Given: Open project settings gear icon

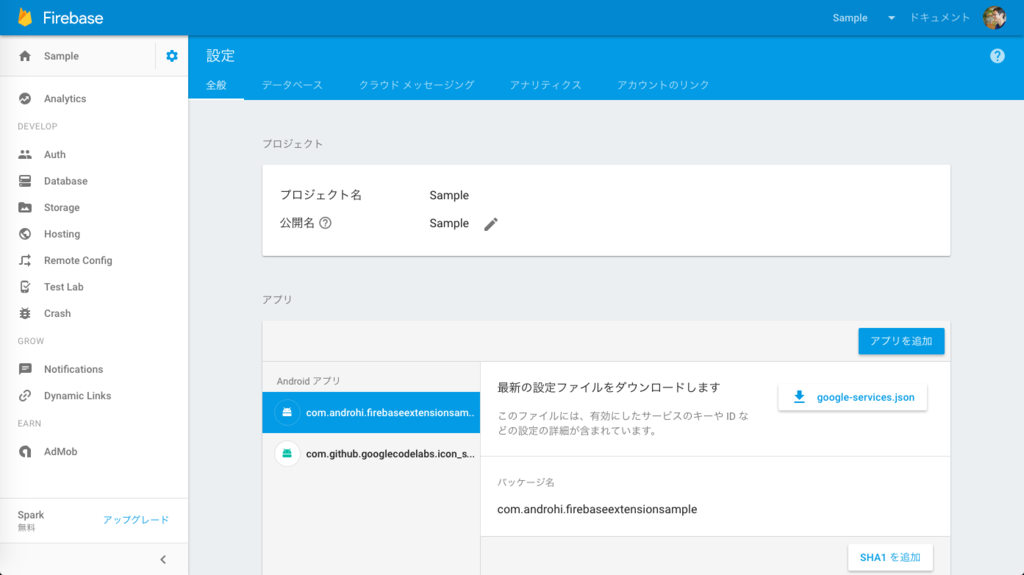Looking at the screenshot, I should (172, 56).
